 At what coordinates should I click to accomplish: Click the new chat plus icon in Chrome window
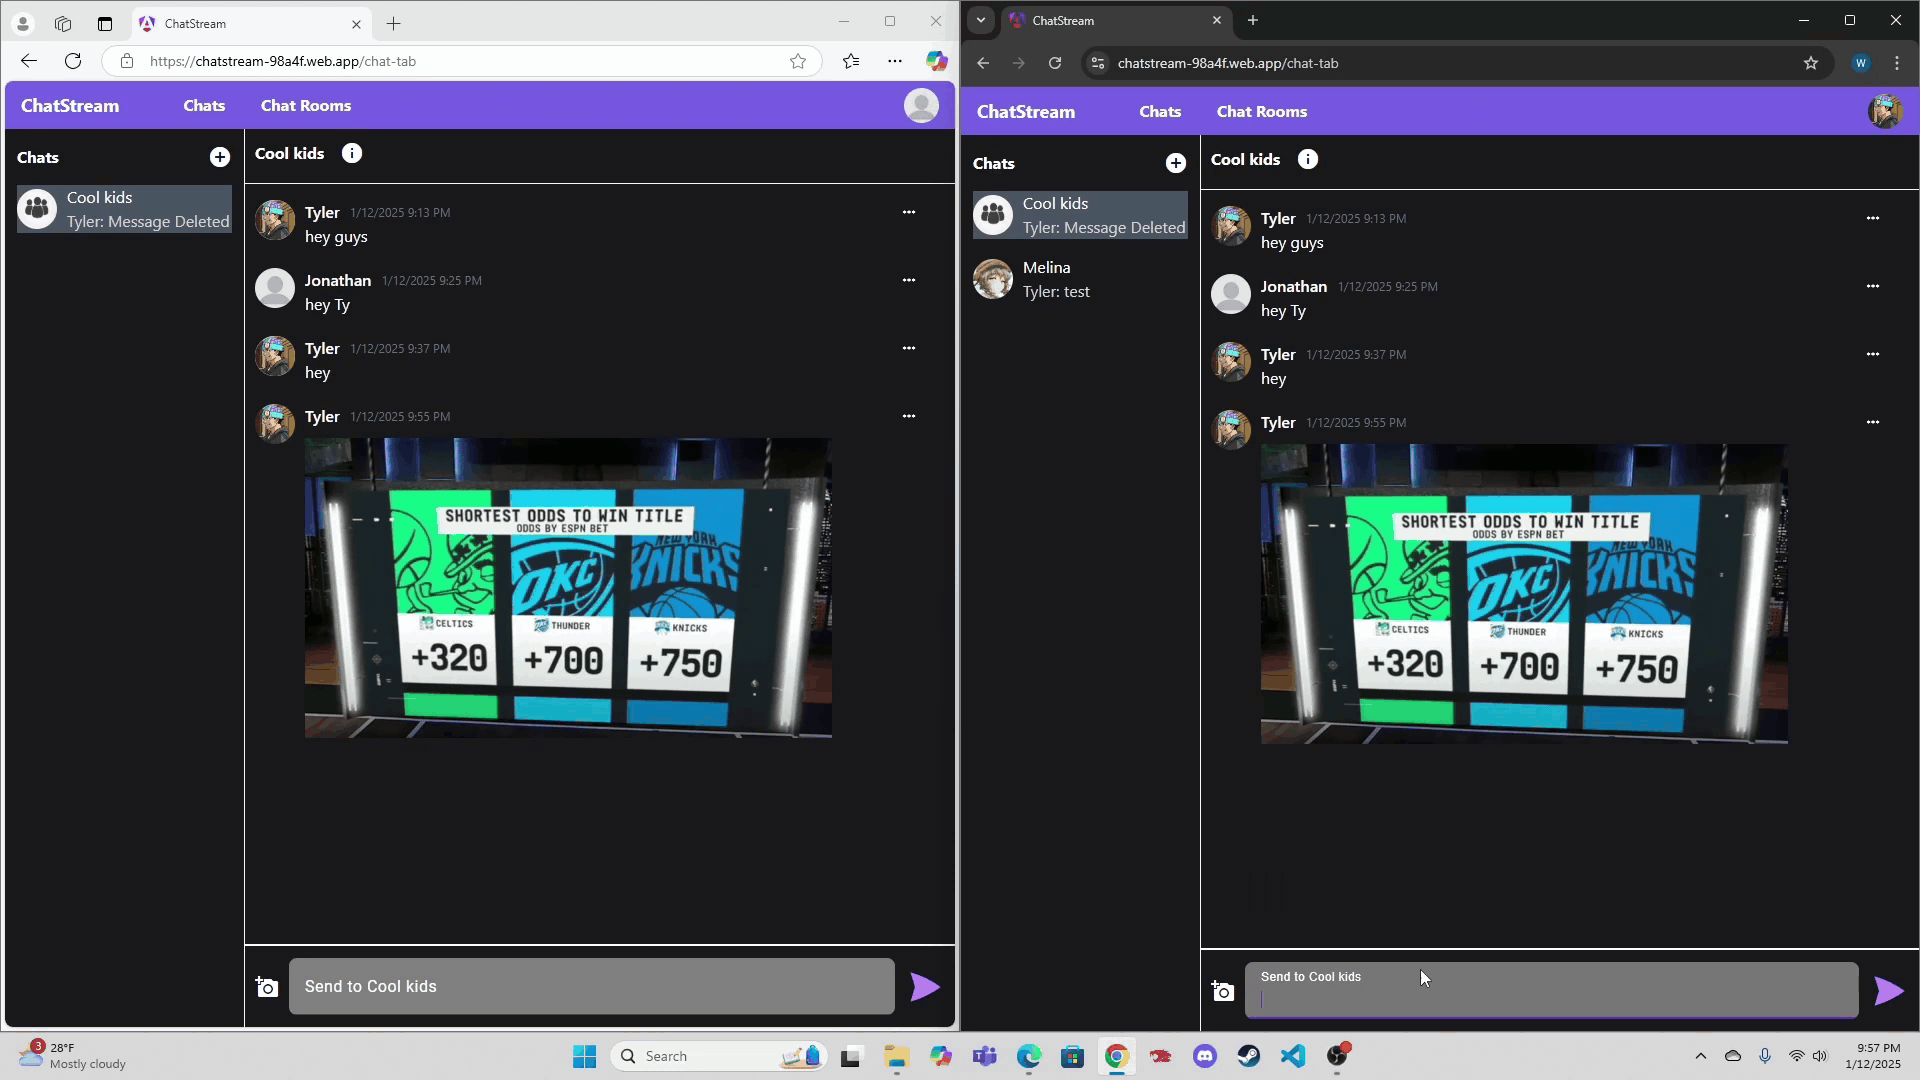[x=1176, y=163]
